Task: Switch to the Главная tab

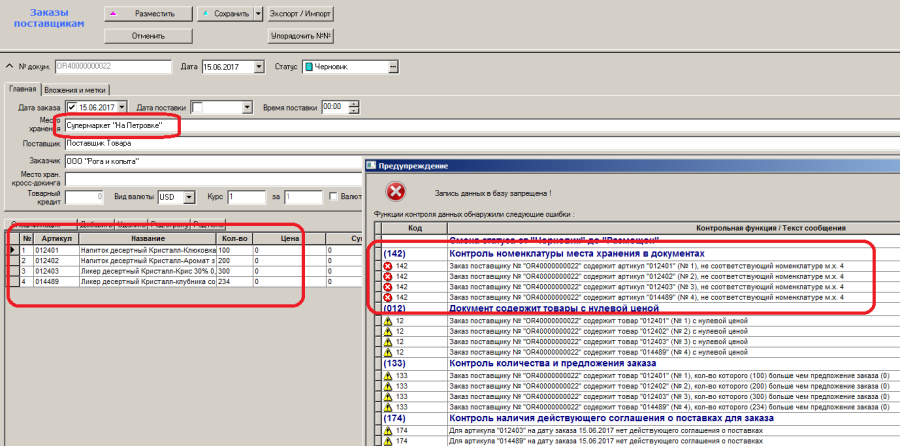Action: coord(22,89)
